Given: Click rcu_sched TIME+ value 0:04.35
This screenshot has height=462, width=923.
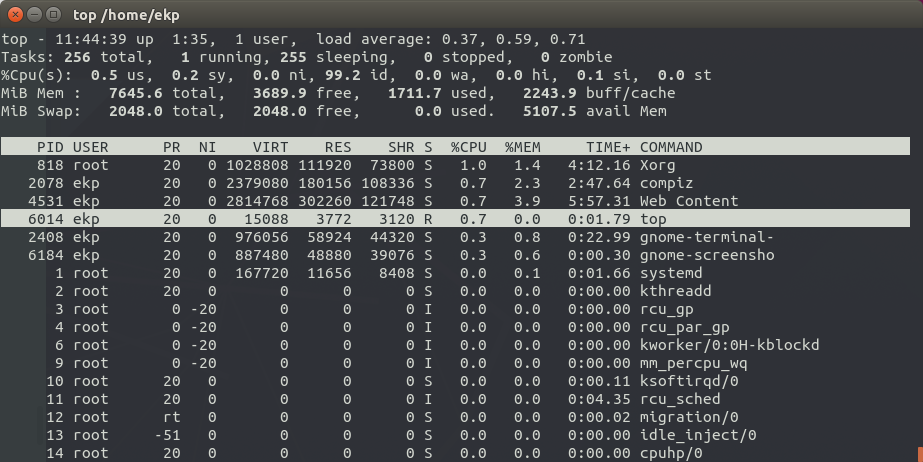Looking at the screenshot, I should pyautogui.click(x=599, y=399).
